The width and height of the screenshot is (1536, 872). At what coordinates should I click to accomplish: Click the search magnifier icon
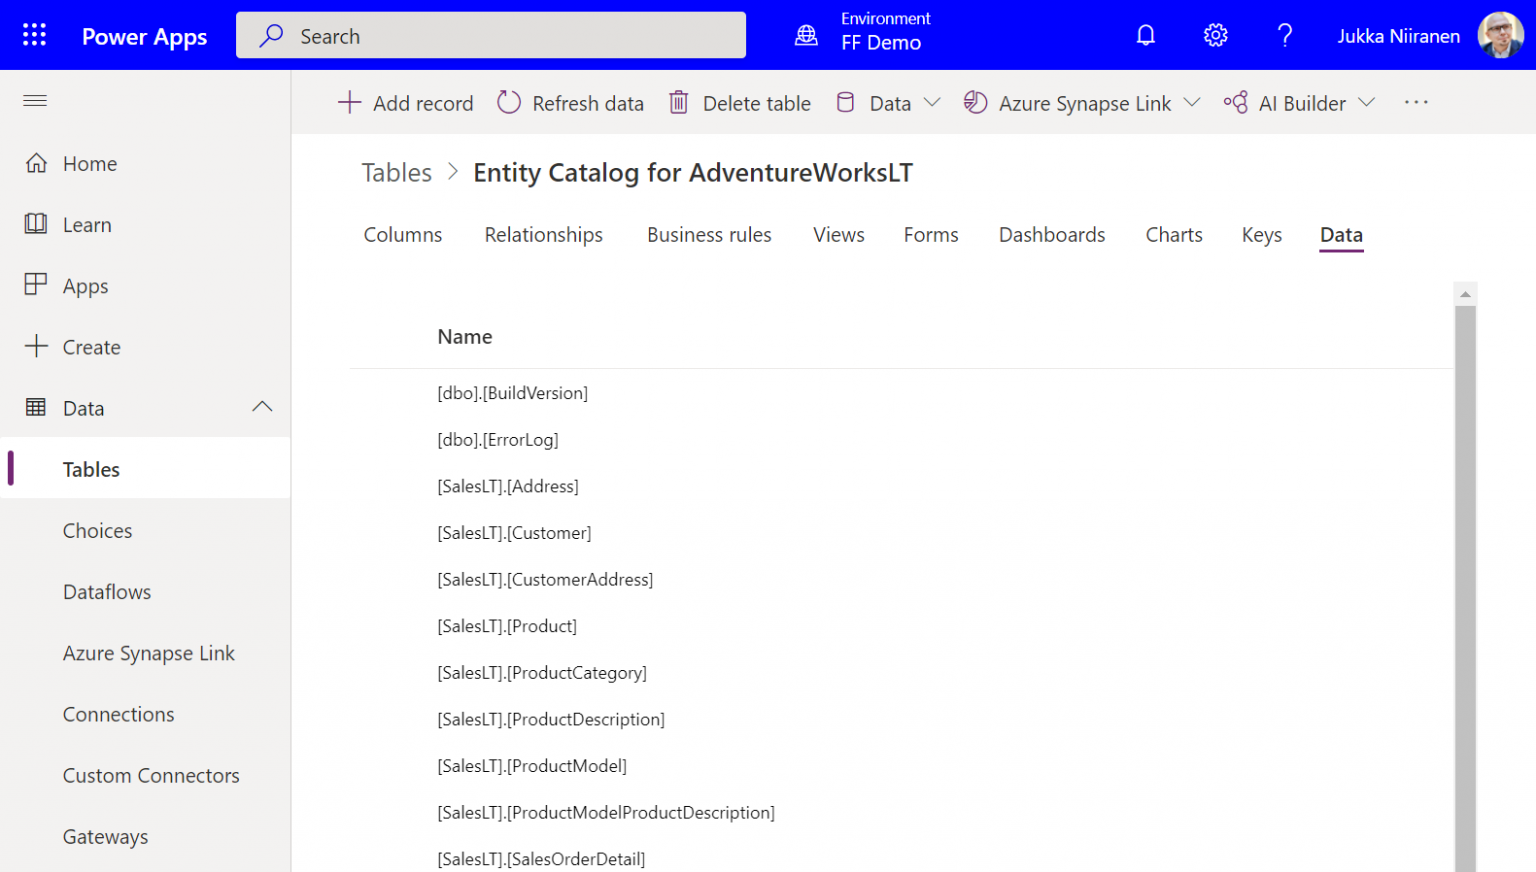[271, 36]
